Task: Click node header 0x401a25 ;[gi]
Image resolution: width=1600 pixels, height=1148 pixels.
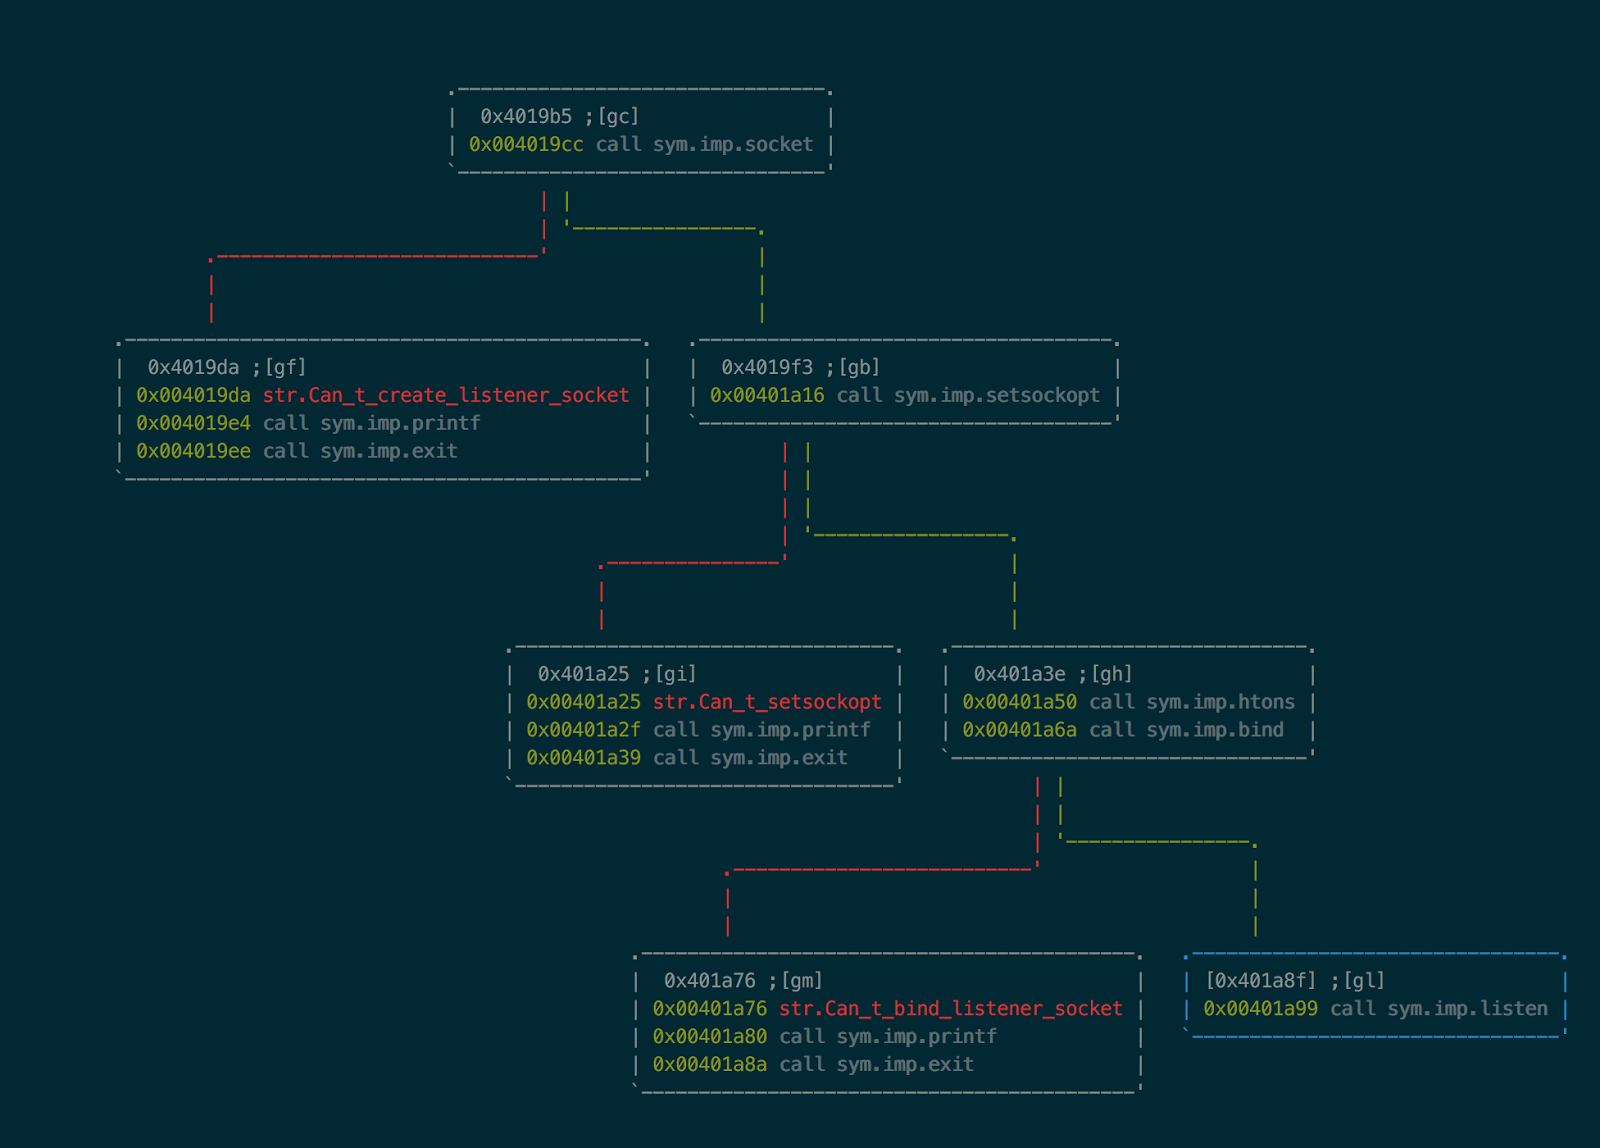Action: [x=617, y=675]
